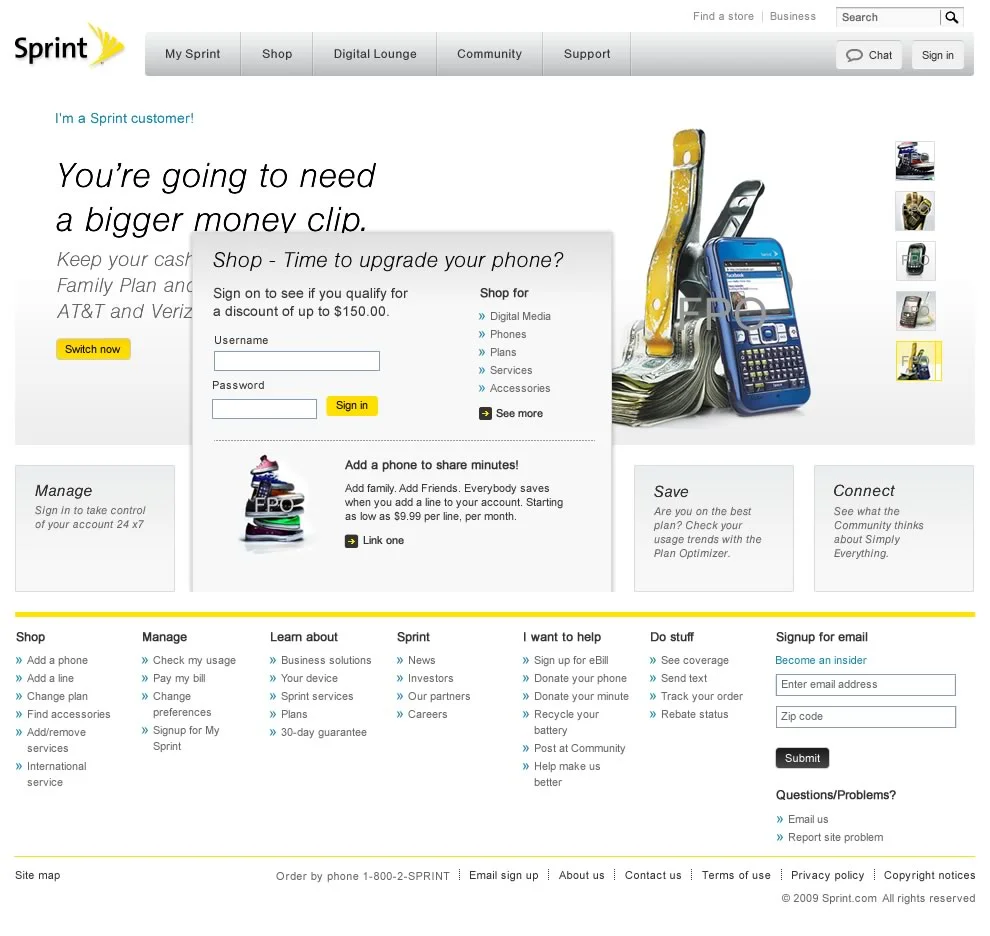Click the yellow Switch now button

coord(93,349)
